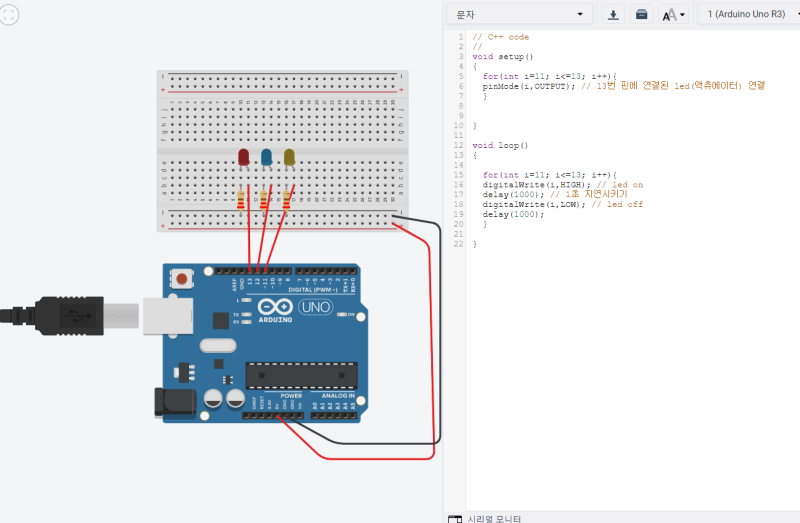Click the zoom-to-fit icon on the canvas

(x=8, y=14)
